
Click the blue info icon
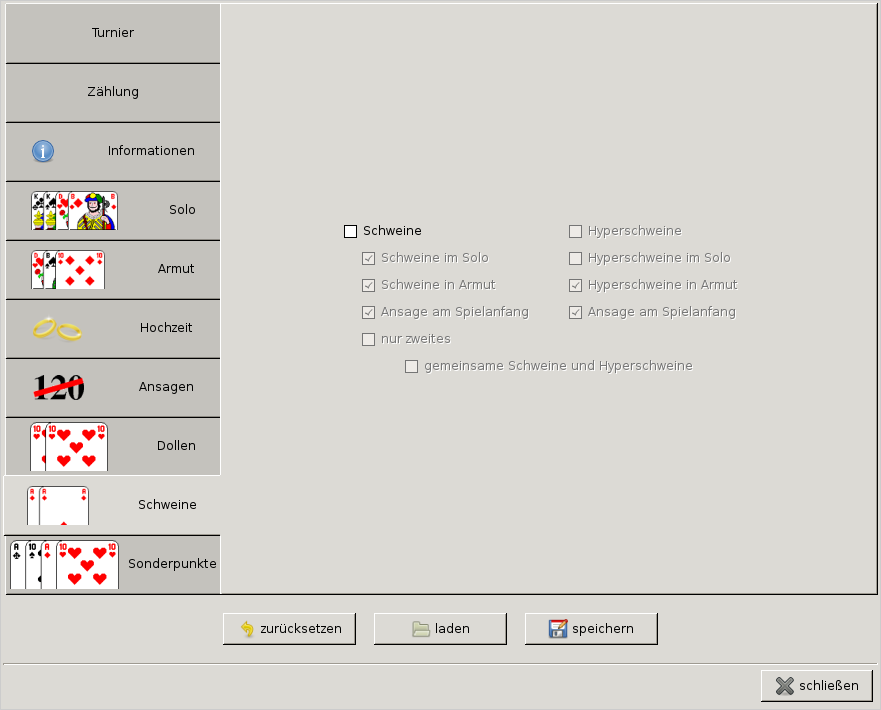click(43, 151)
